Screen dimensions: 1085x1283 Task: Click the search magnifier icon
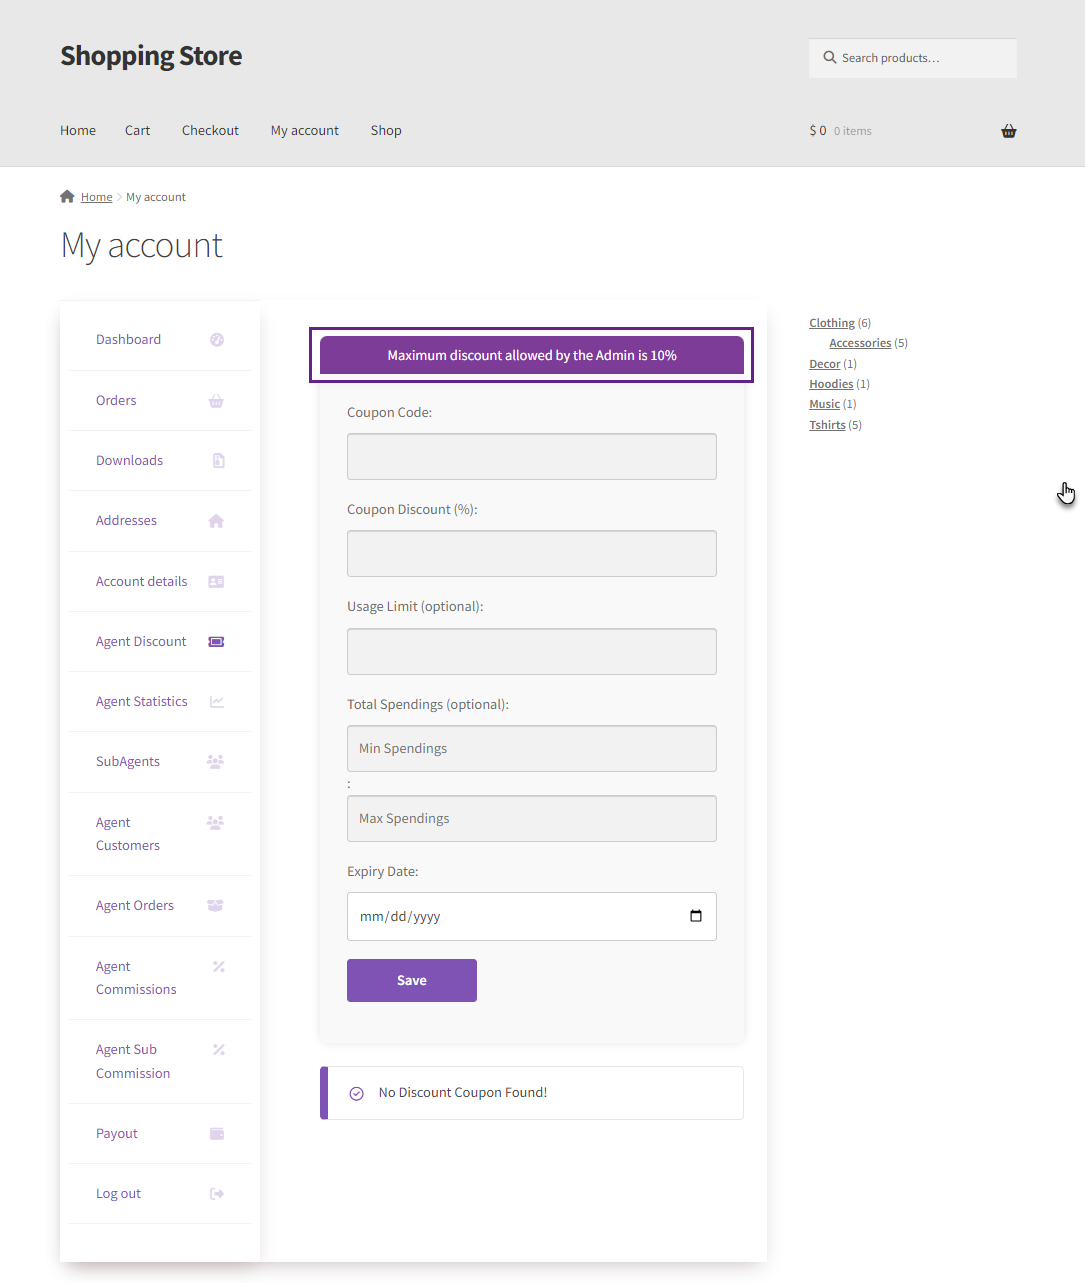pos(830,58)
